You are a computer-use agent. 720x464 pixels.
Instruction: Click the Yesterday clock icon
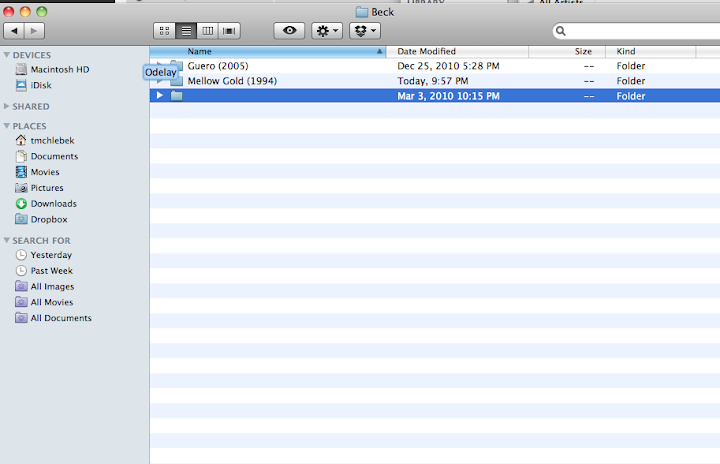(x=21, y=255)
